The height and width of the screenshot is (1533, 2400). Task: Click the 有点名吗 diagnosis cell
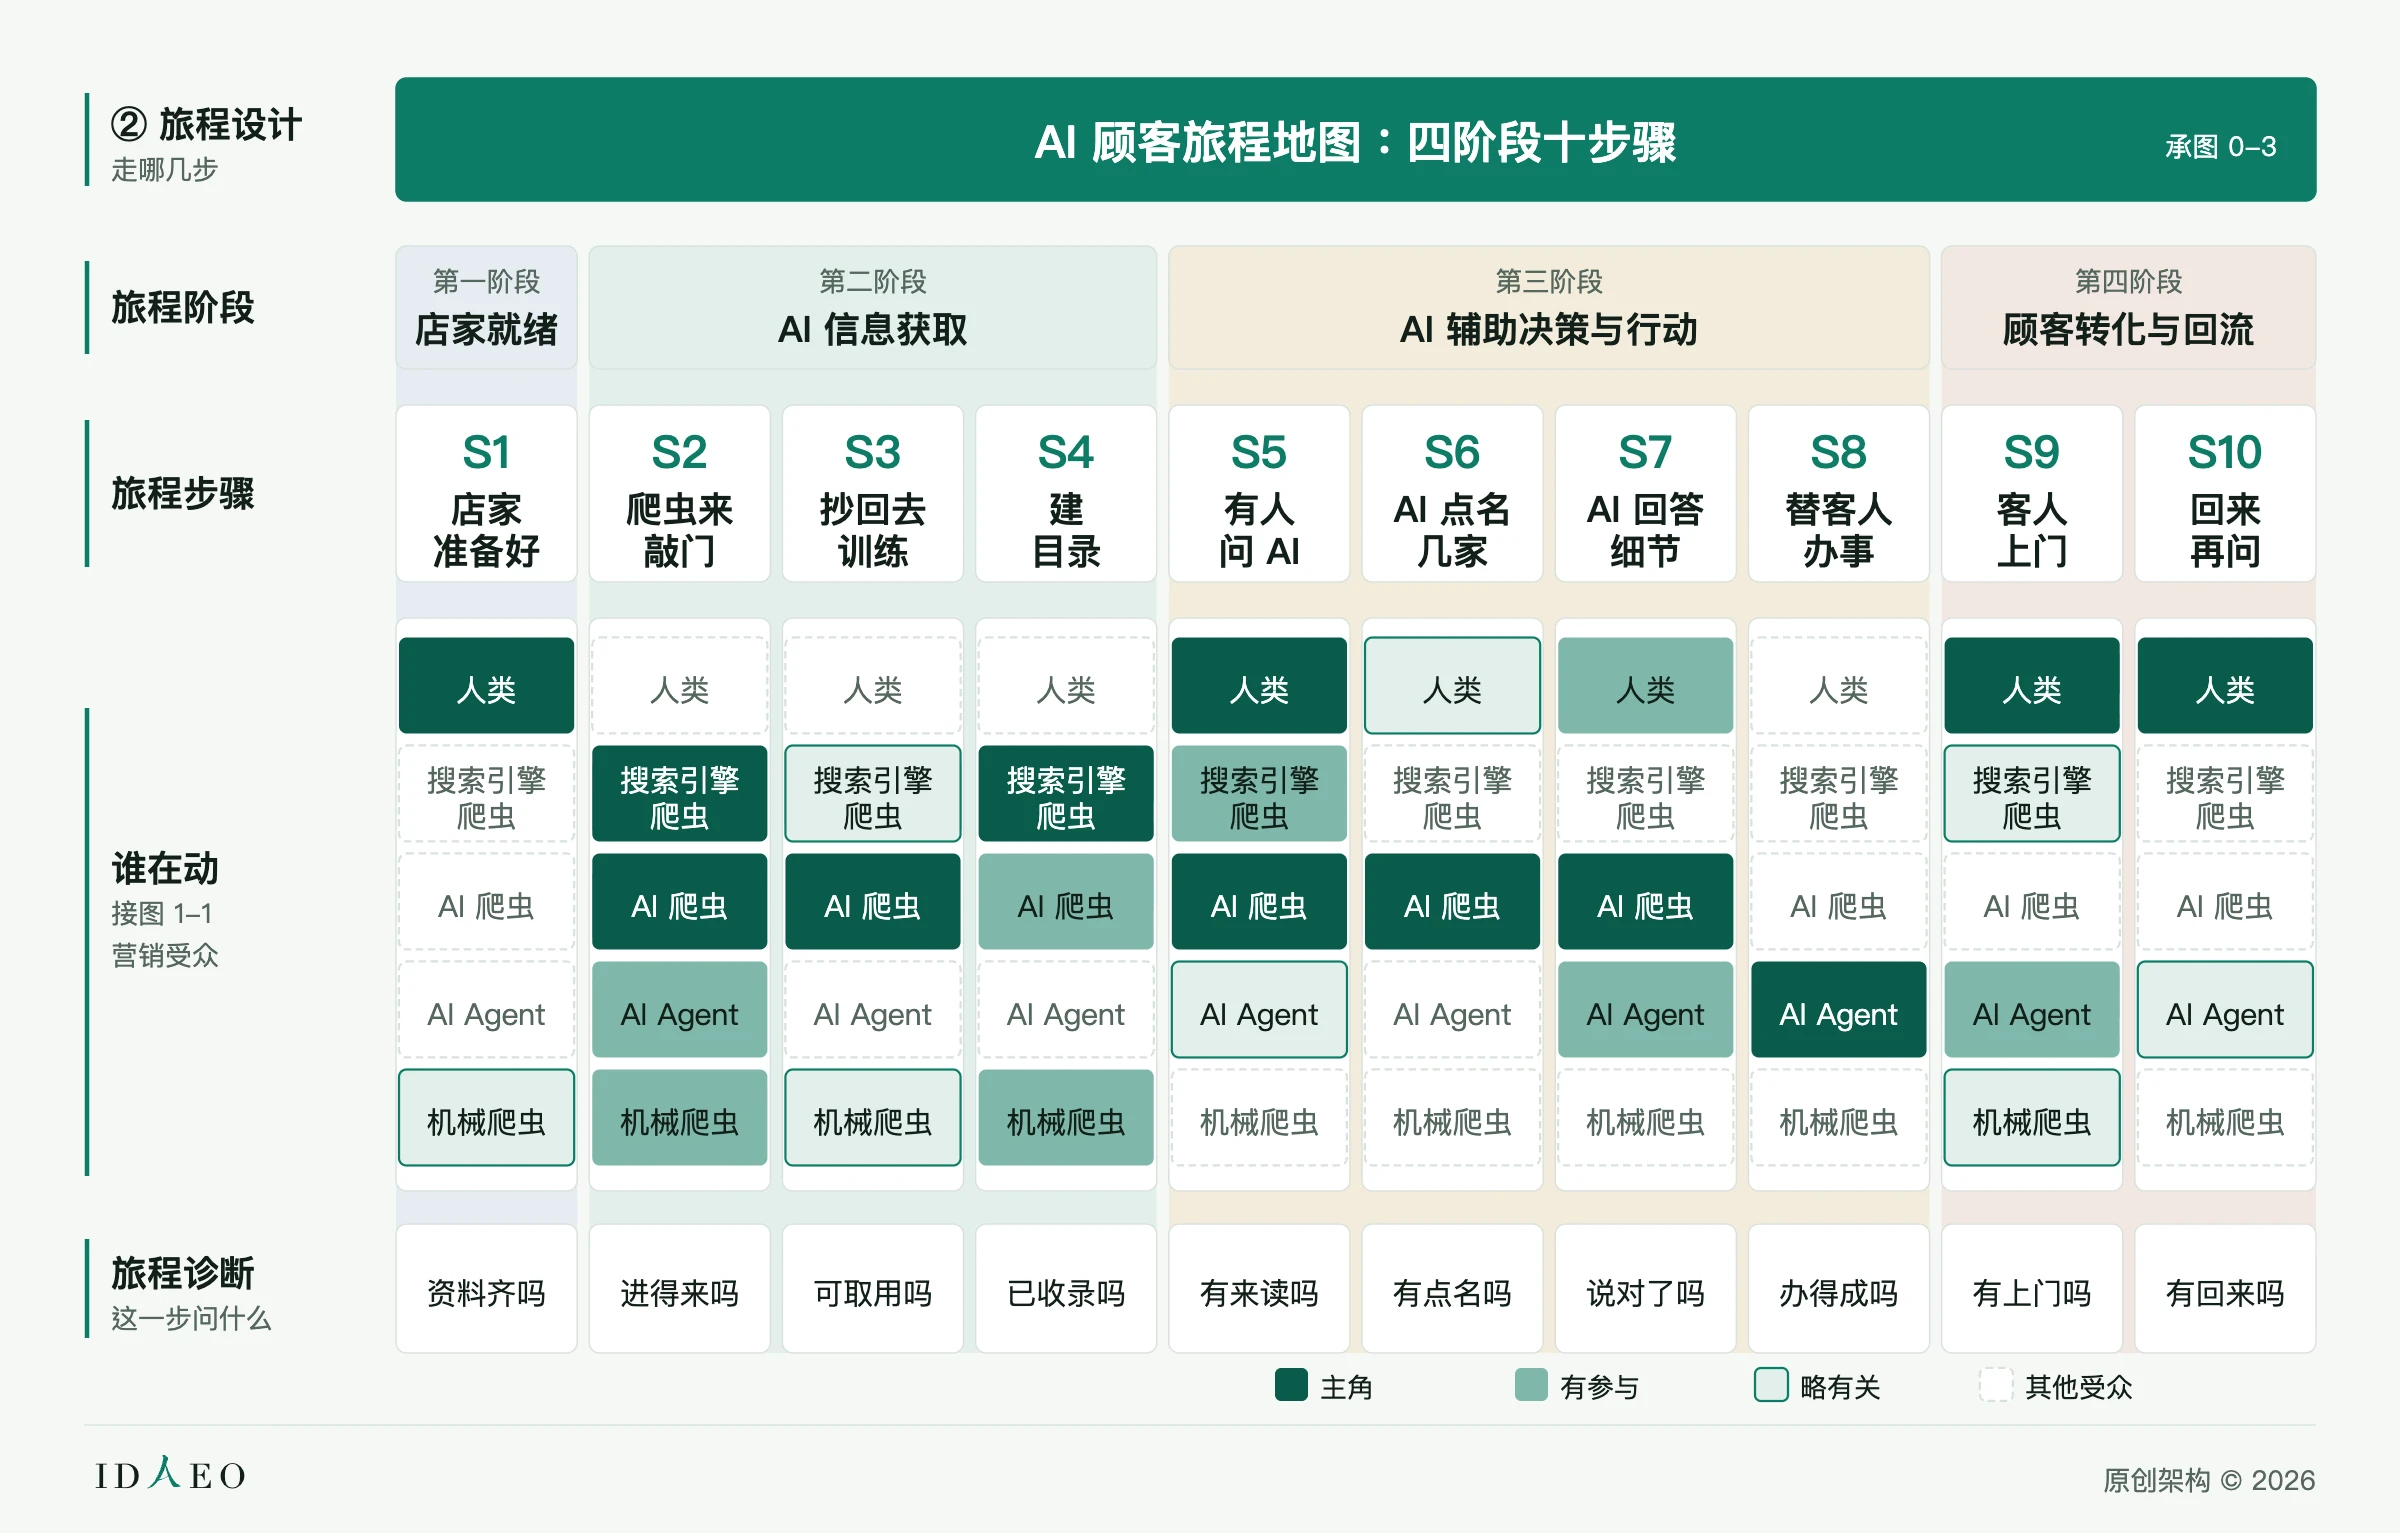click(x=1452, y=1289)
